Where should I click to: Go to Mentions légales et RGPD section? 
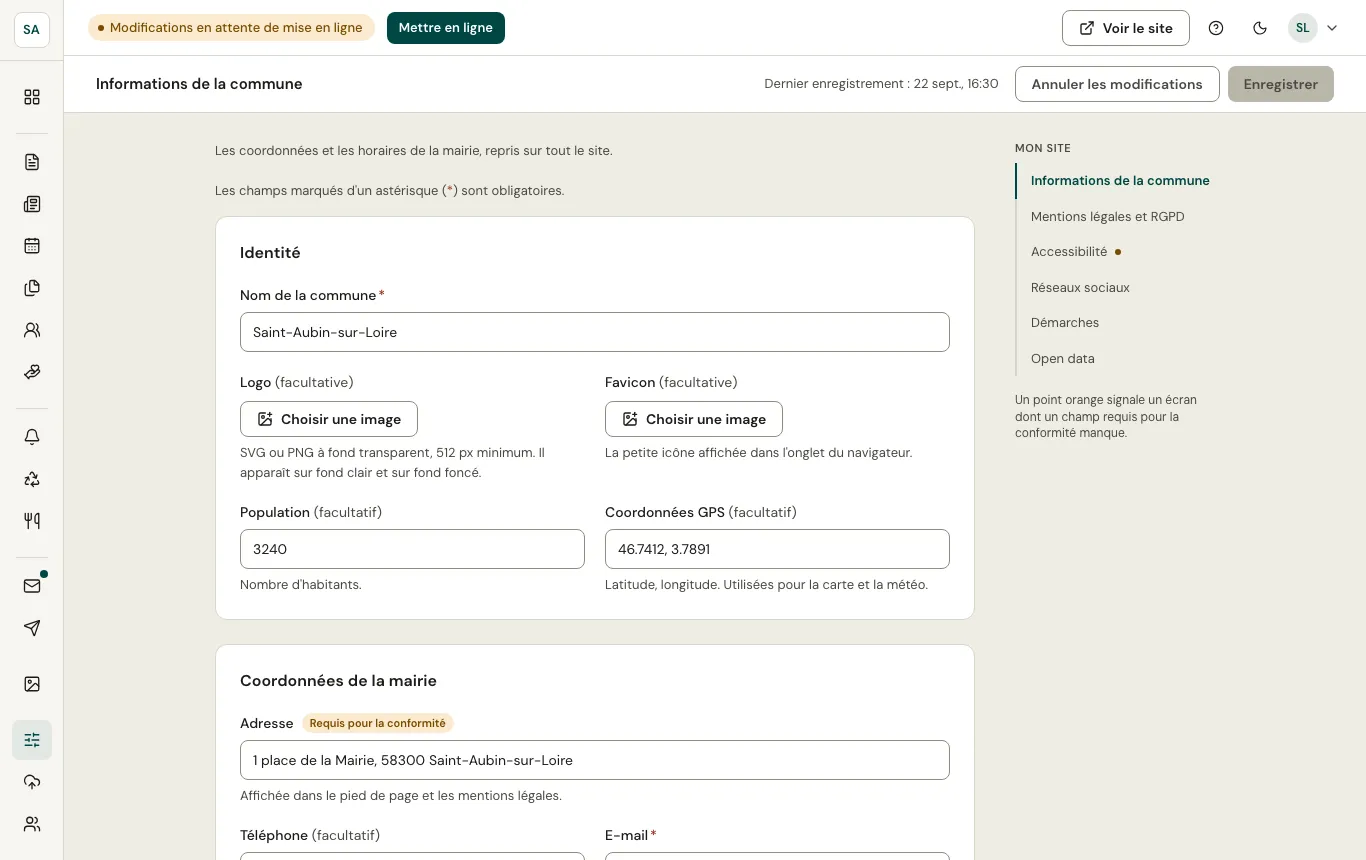1108,216
